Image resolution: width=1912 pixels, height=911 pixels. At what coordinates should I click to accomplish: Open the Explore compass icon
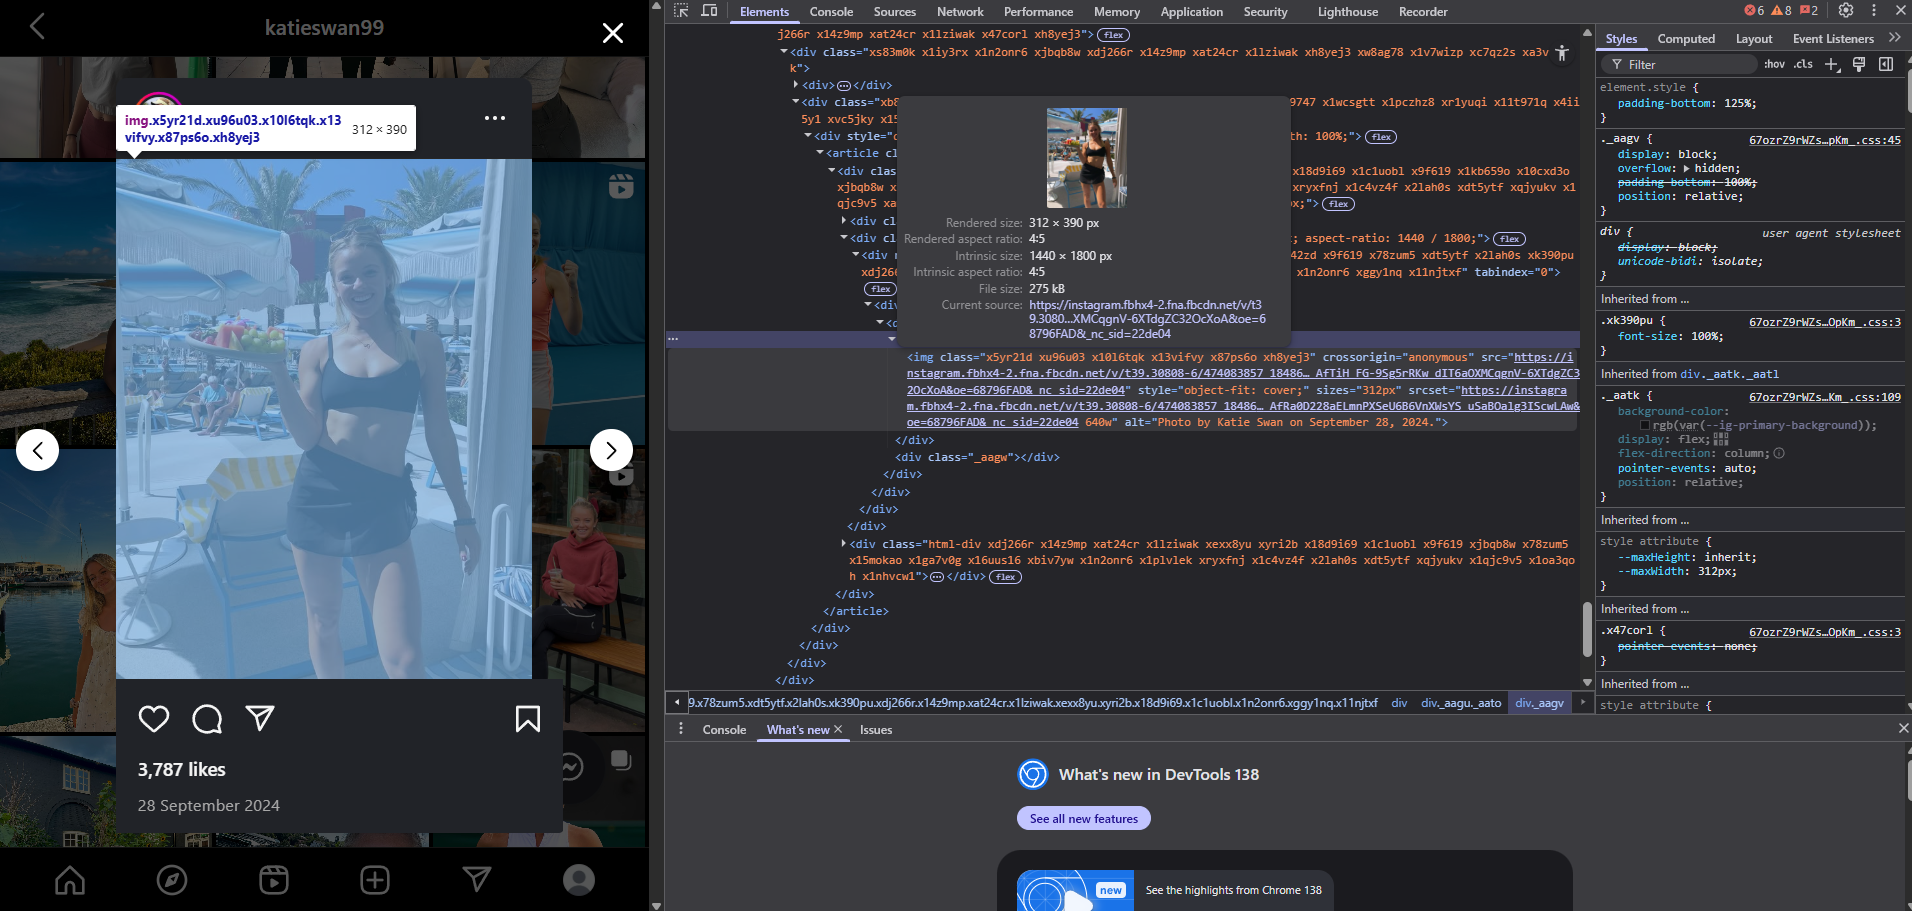coord(172,880)
